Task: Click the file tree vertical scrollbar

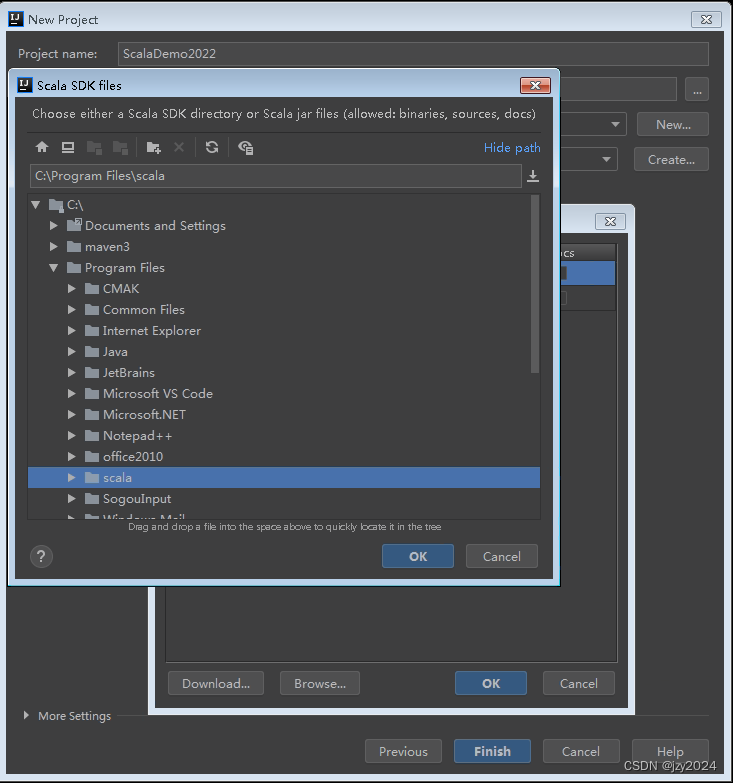Action: (535, 284)
